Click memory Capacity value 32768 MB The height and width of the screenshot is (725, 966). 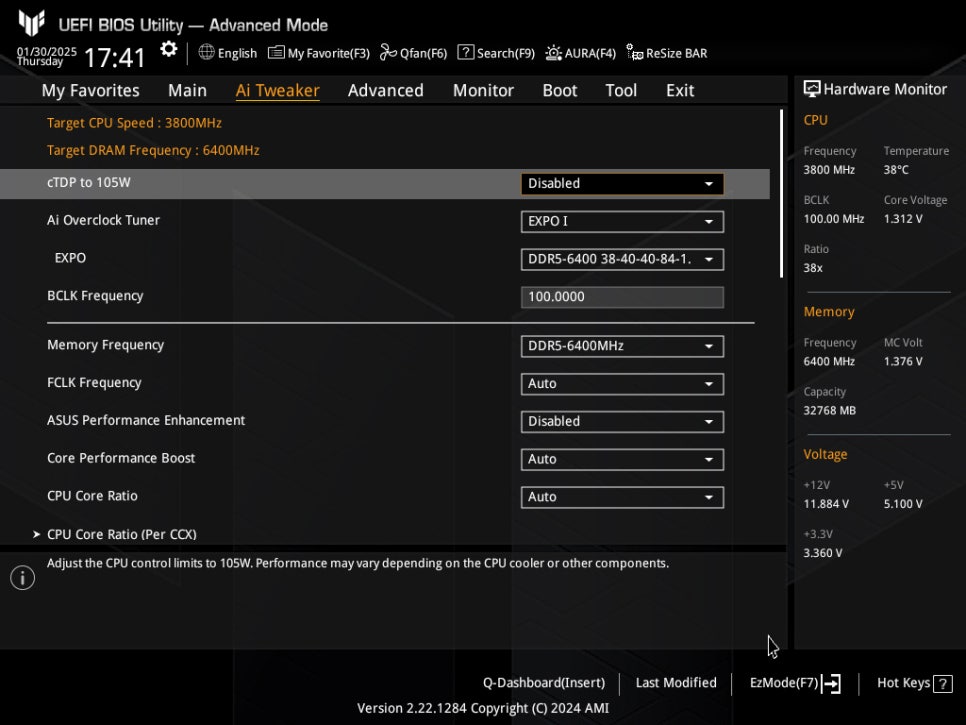829,410
